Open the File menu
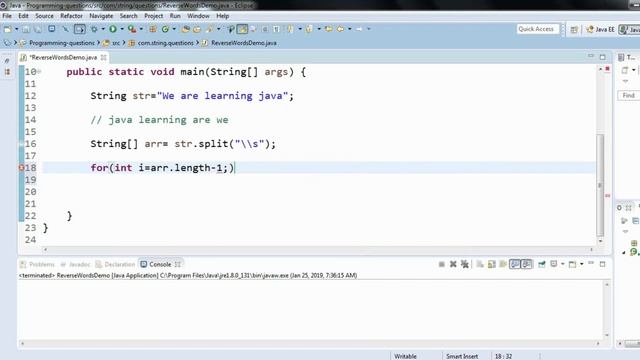The height and width of the screenshot is (360, 640). 7,16
